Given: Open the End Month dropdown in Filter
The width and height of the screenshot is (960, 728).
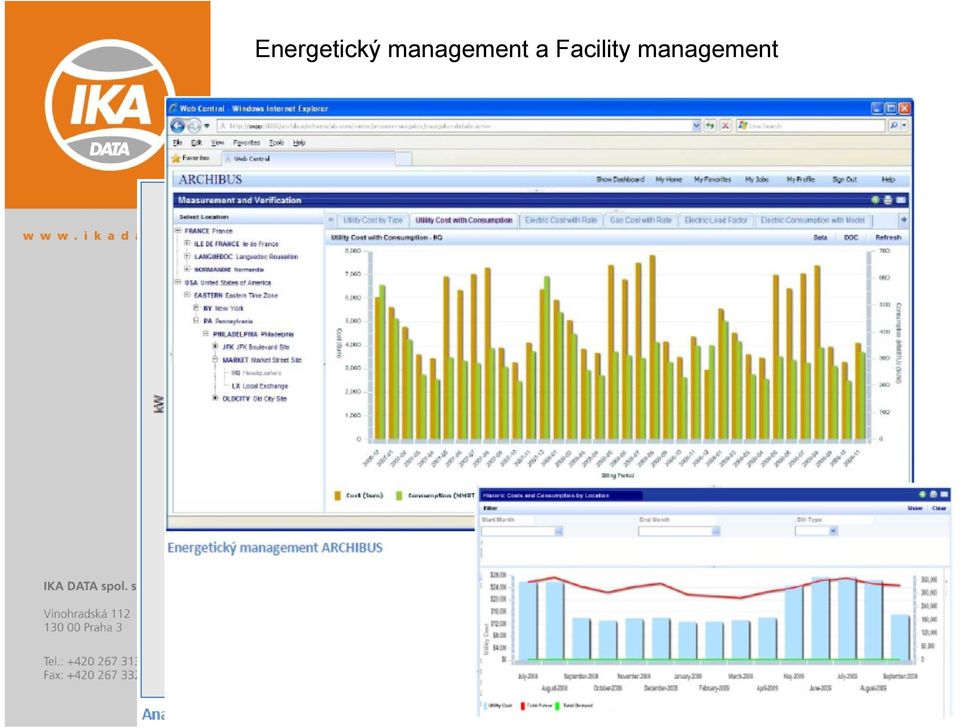Looking at the screenshot, I should [715, 531].
